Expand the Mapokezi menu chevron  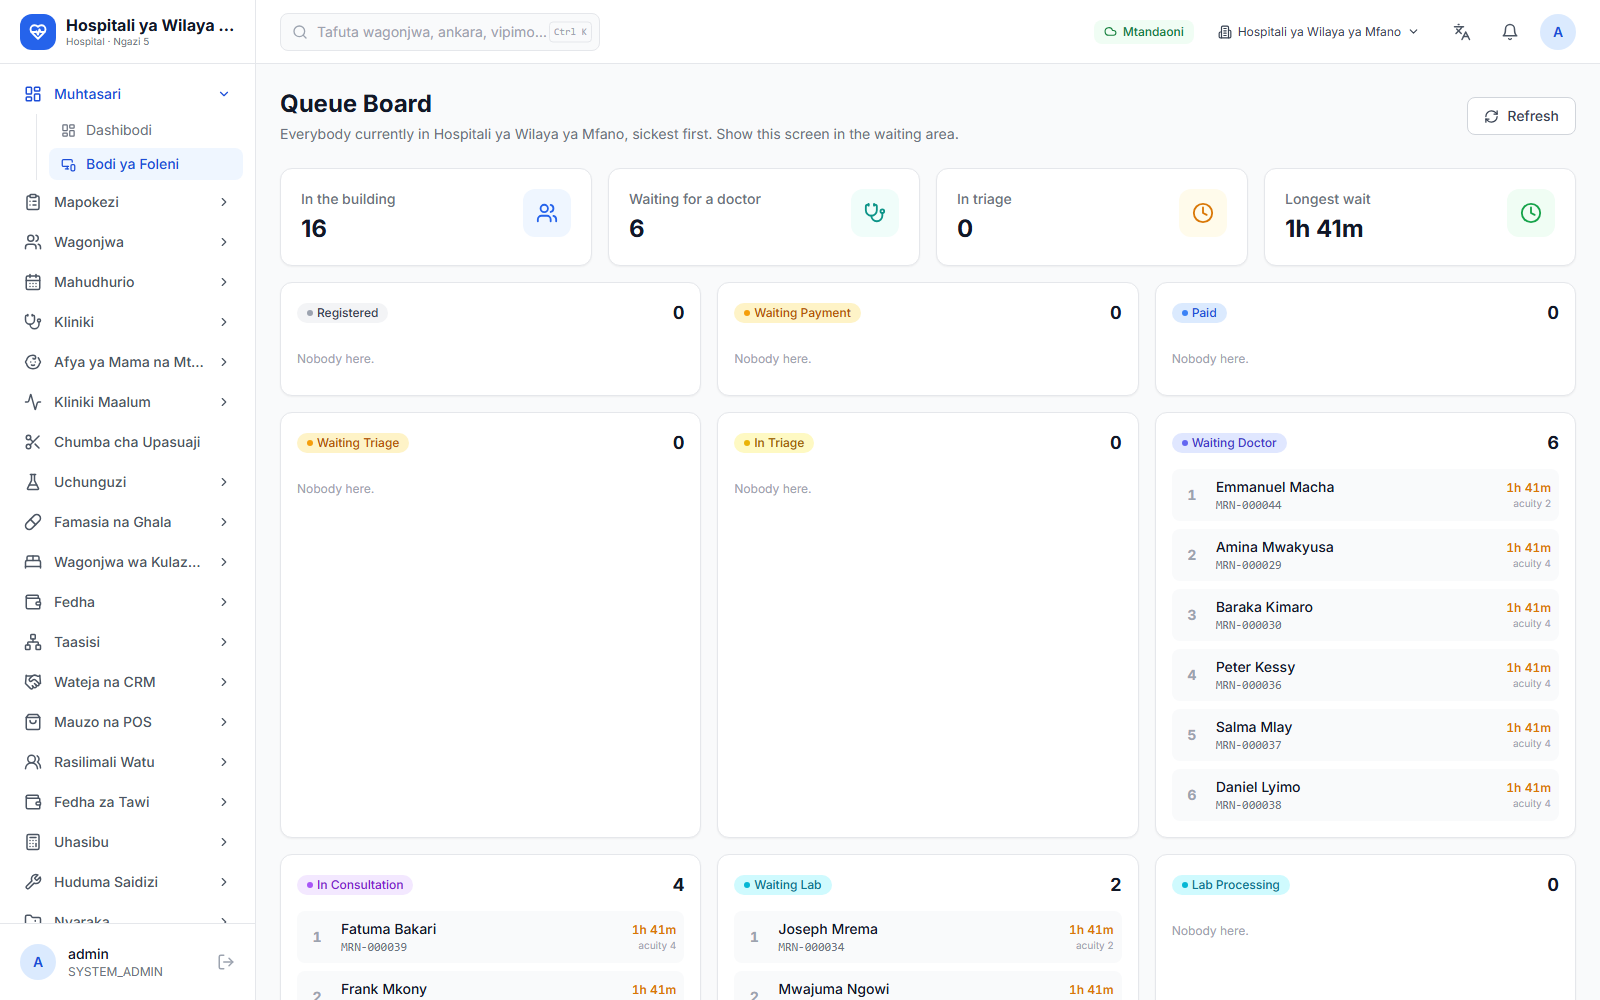(224, 202)
